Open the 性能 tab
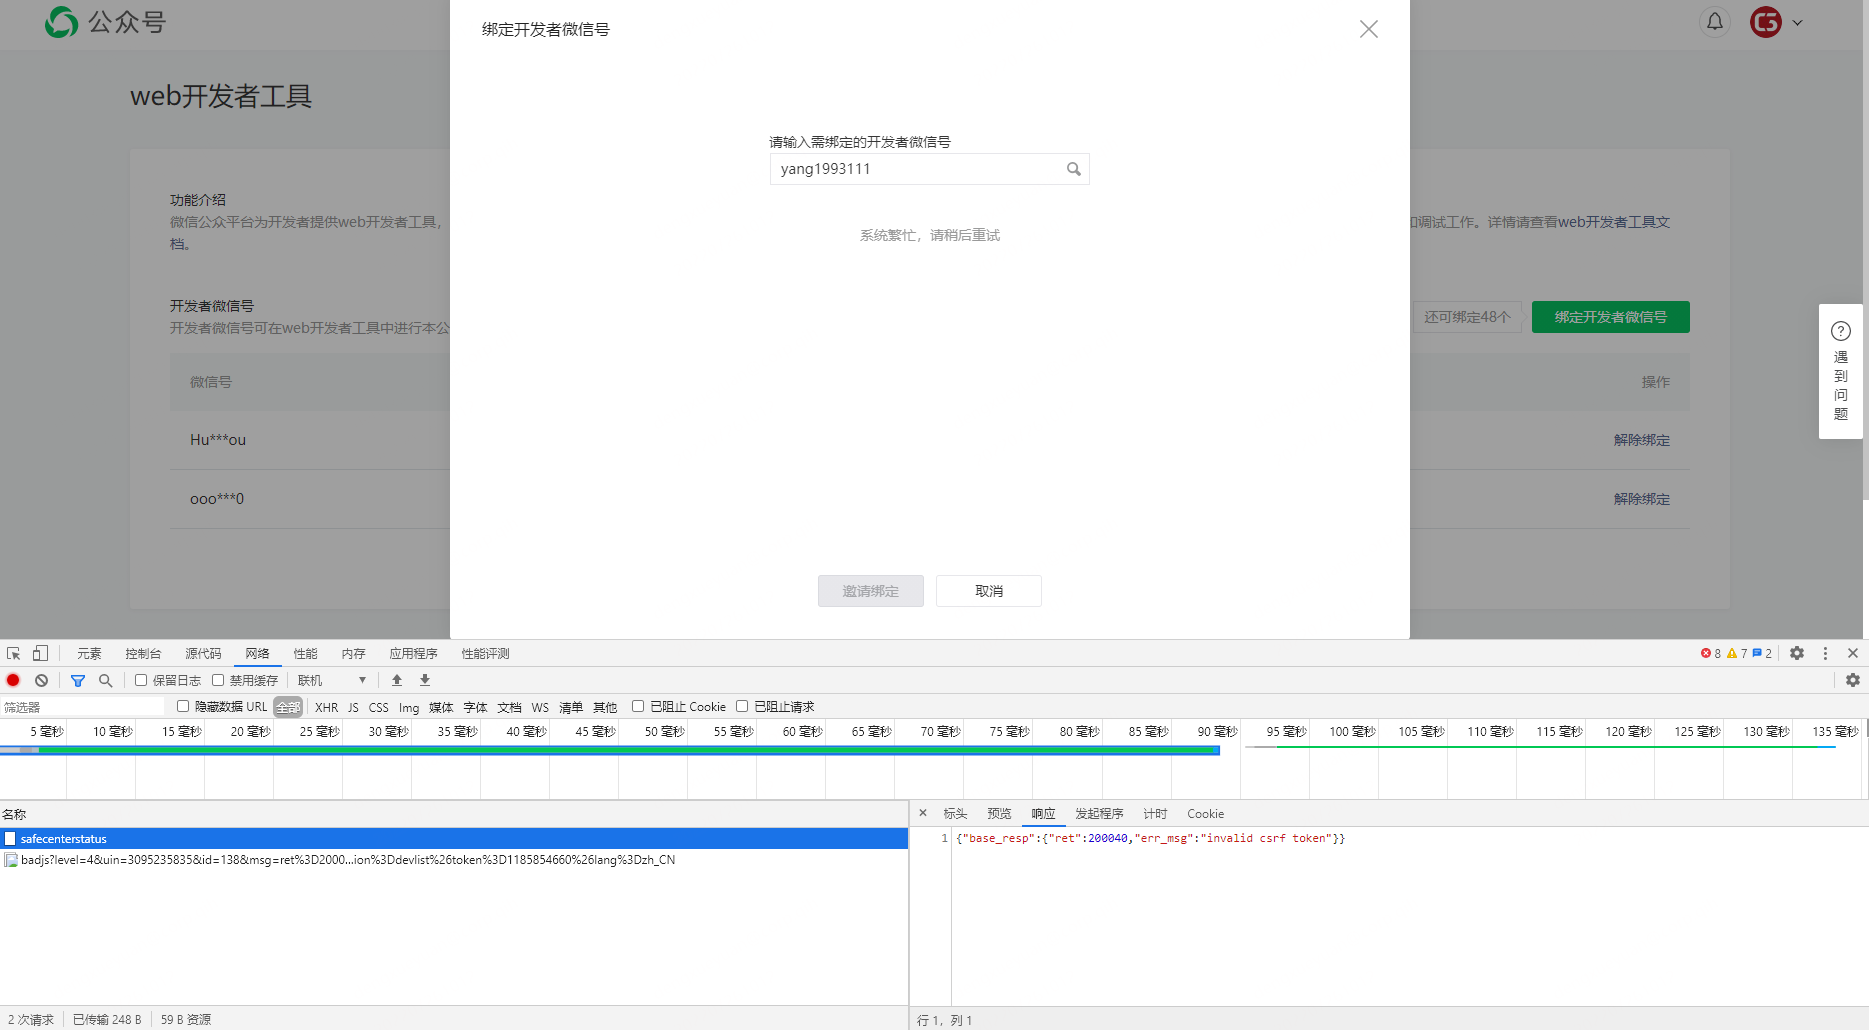This screenshot has height=1030, width=1869. click(x=305, y=653)
